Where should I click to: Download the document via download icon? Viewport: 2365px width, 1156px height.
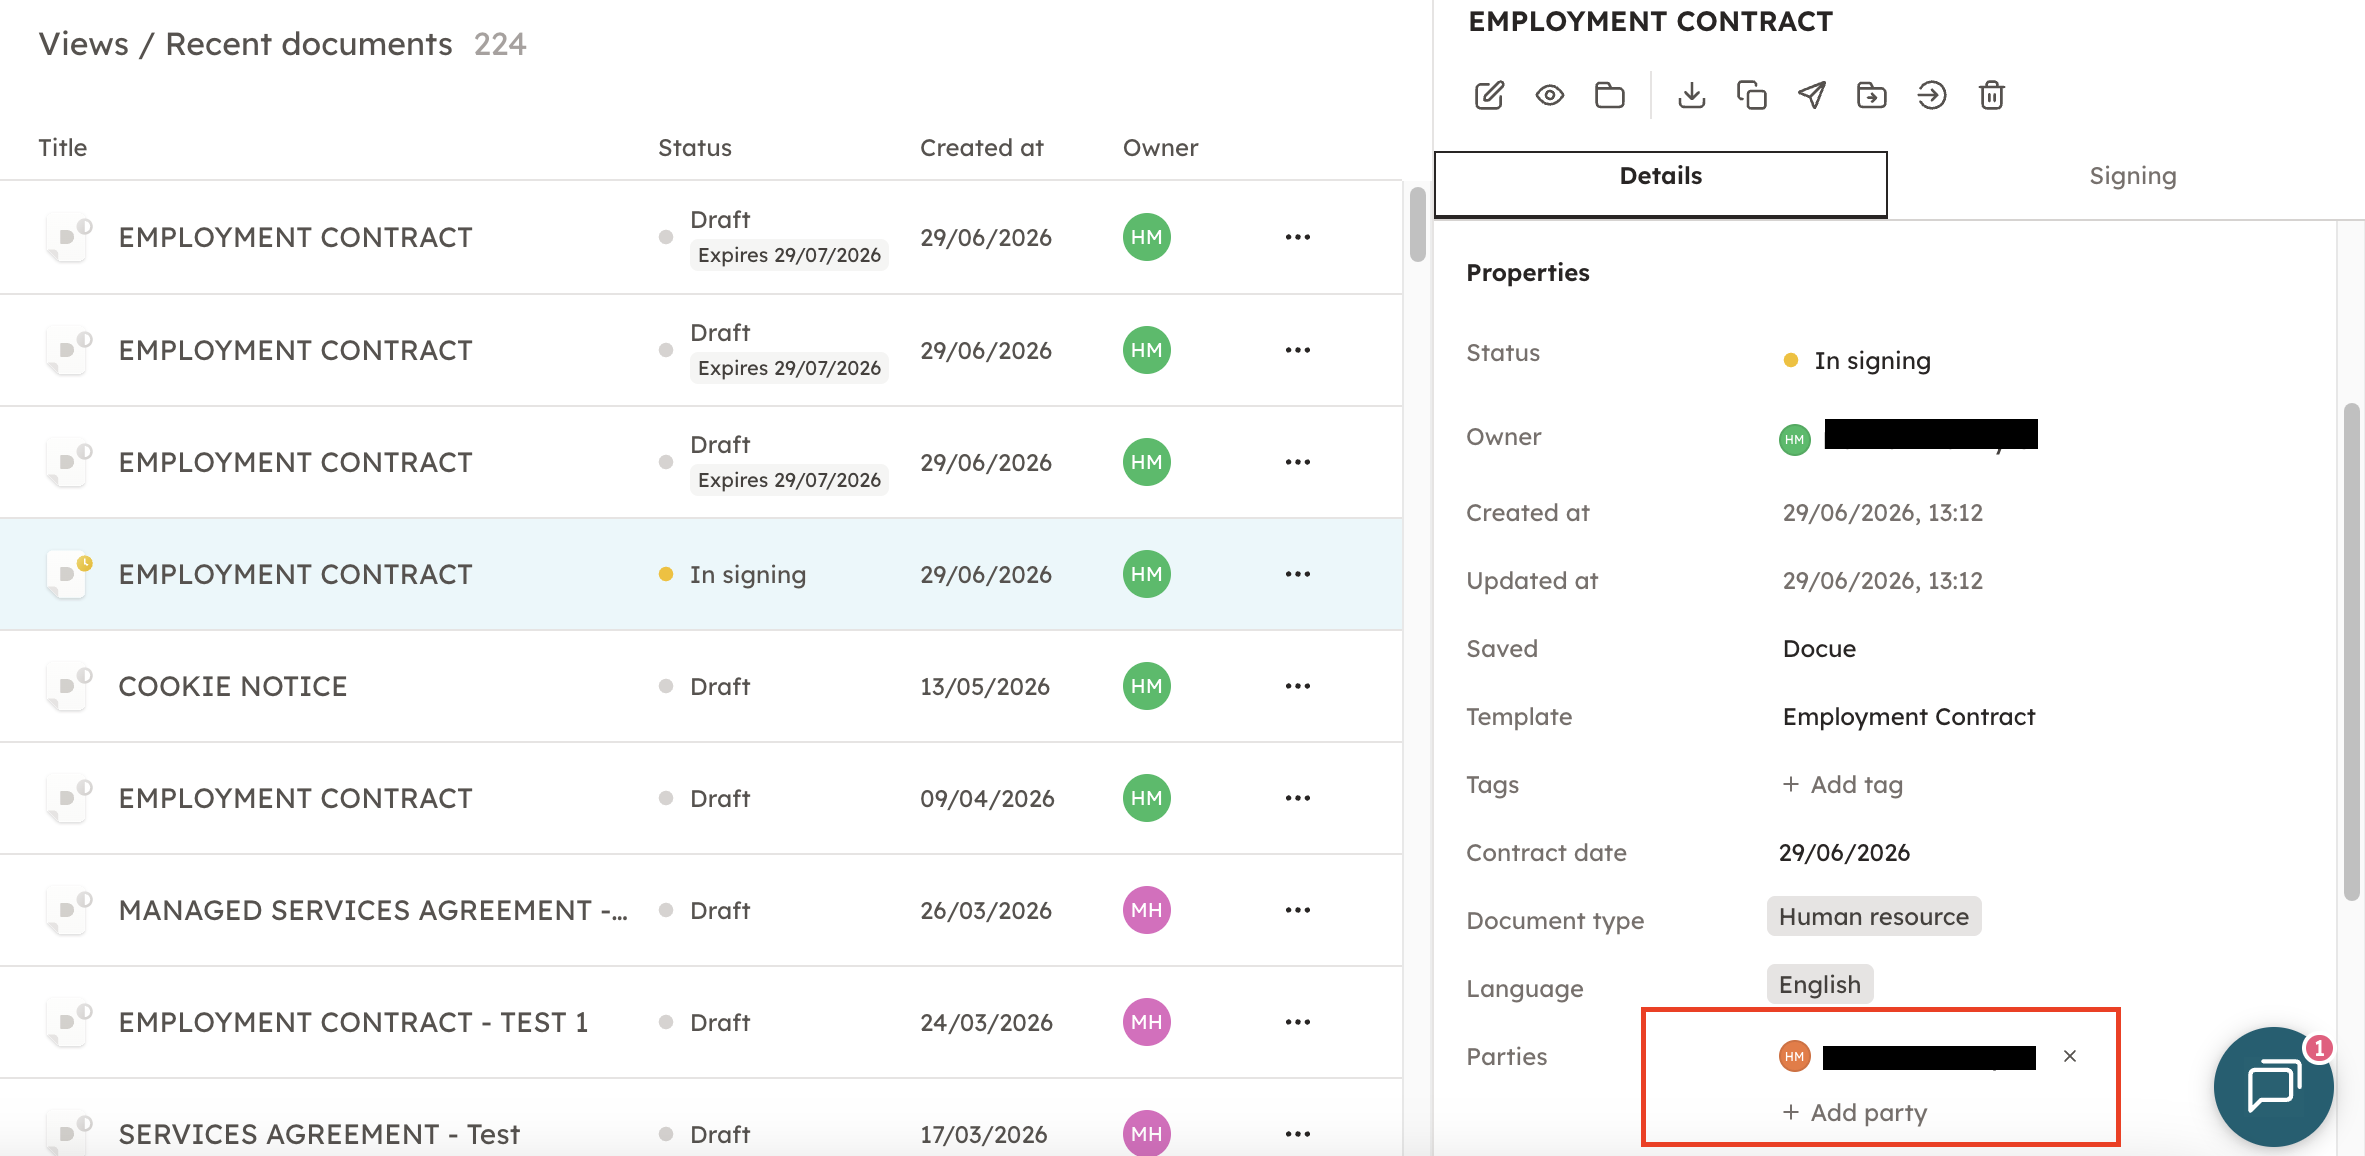(x=1692, y=95)
